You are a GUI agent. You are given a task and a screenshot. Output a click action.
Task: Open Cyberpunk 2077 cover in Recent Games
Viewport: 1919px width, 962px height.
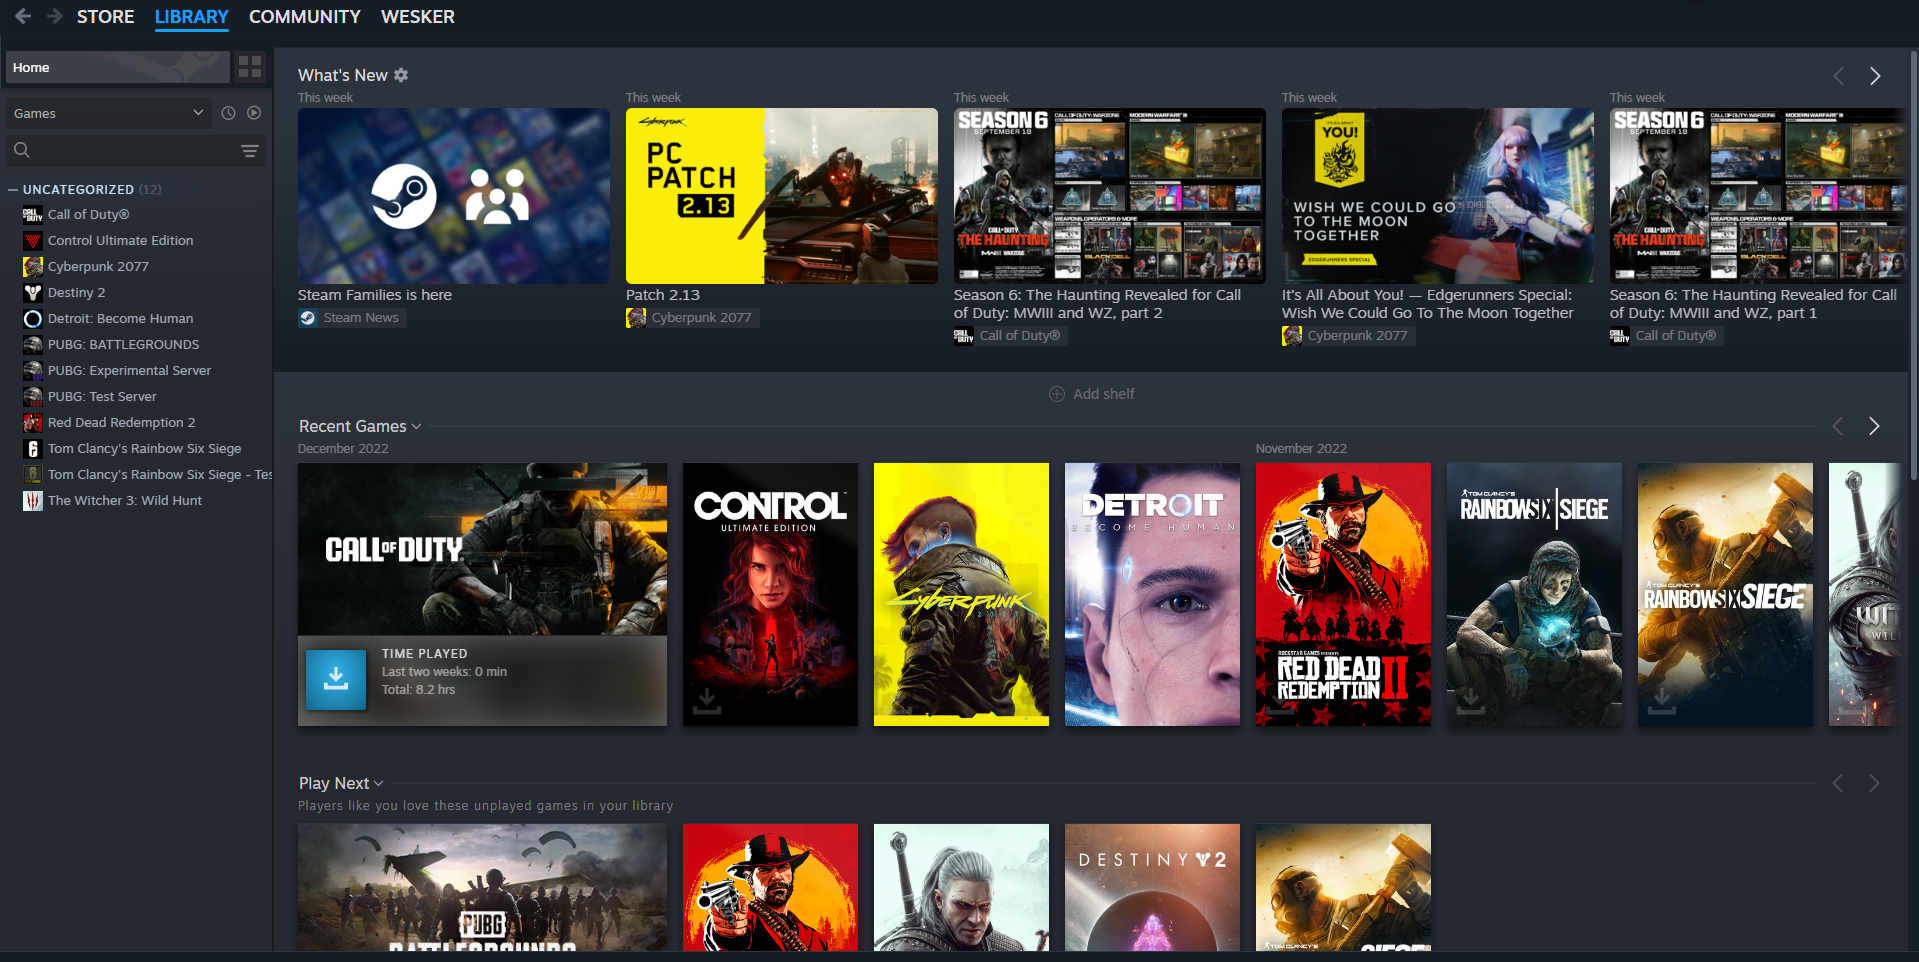pos(961,594)
